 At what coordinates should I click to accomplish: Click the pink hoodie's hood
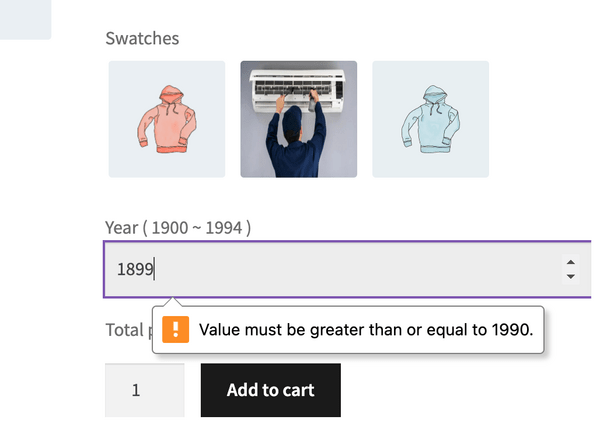click(x=166, y=97)
